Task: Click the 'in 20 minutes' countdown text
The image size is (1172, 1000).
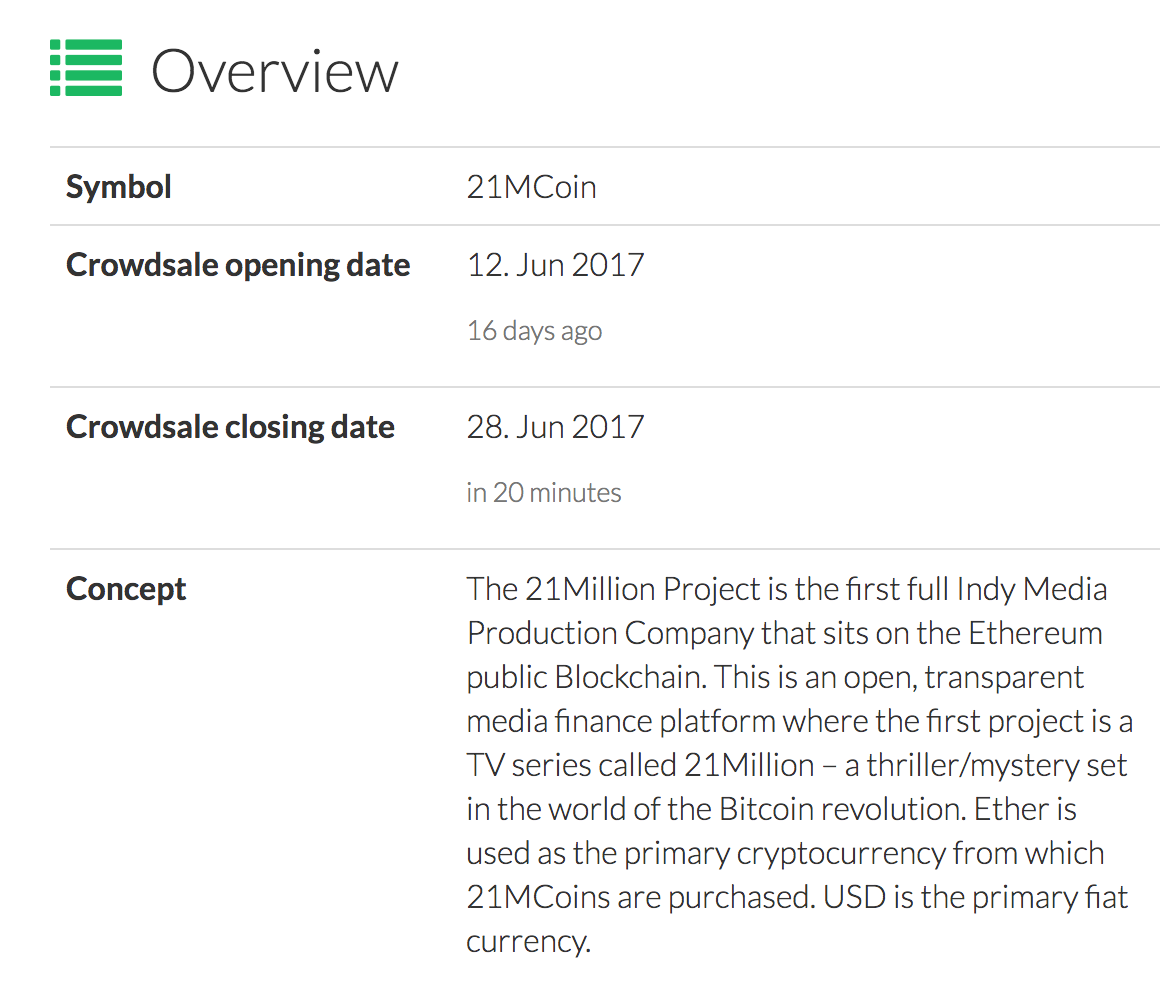Action: 543,493
